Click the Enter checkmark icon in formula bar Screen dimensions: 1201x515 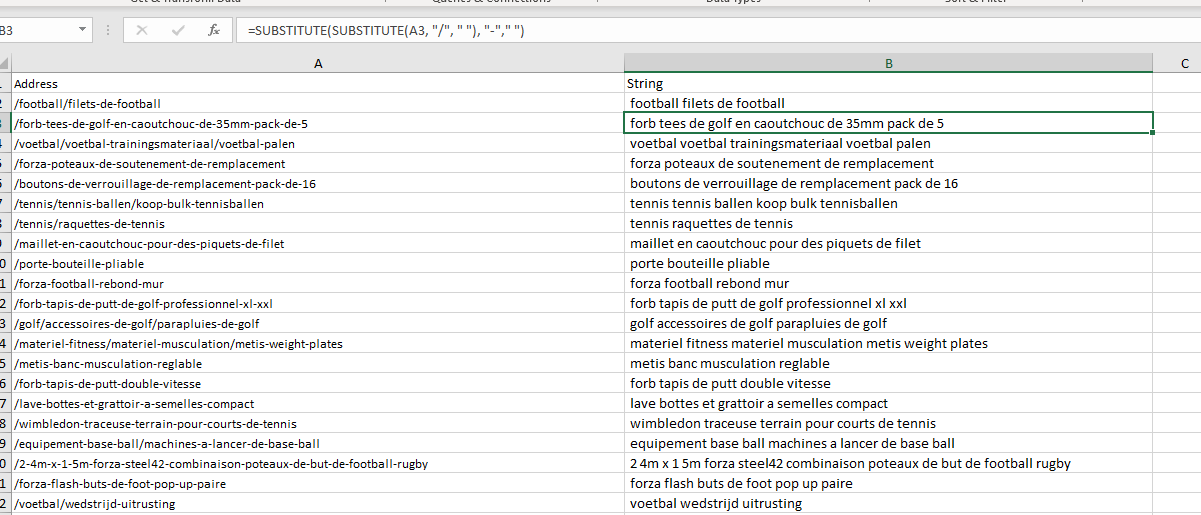(x=178, y=31)
